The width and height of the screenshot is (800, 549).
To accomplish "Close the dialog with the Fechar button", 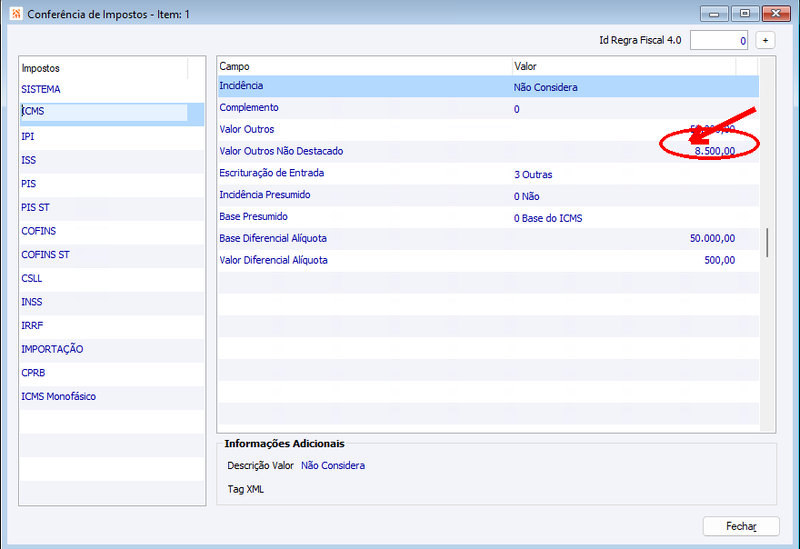I will pos(741,526).
